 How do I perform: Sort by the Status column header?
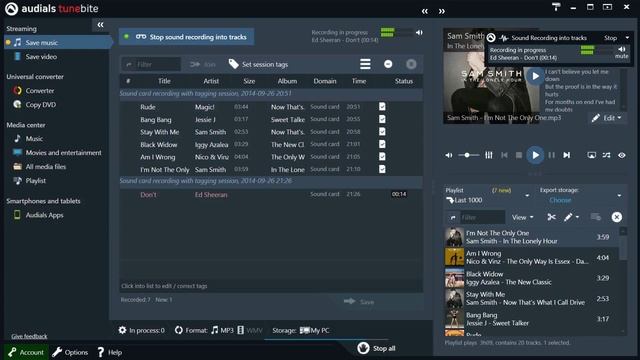[x=404, y=81]
